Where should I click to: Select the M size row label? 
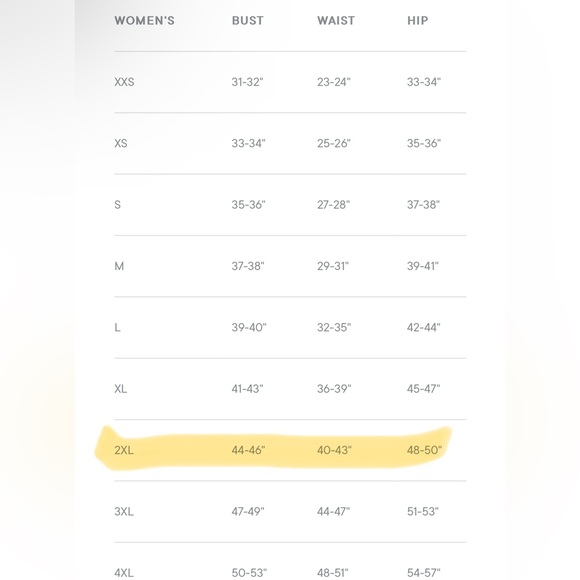coord(119,266)
